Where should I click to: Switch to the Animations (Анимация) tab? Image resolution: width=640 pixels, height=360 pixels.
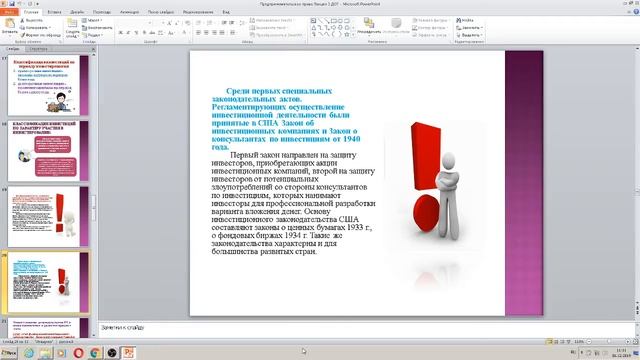click(129, 12)
